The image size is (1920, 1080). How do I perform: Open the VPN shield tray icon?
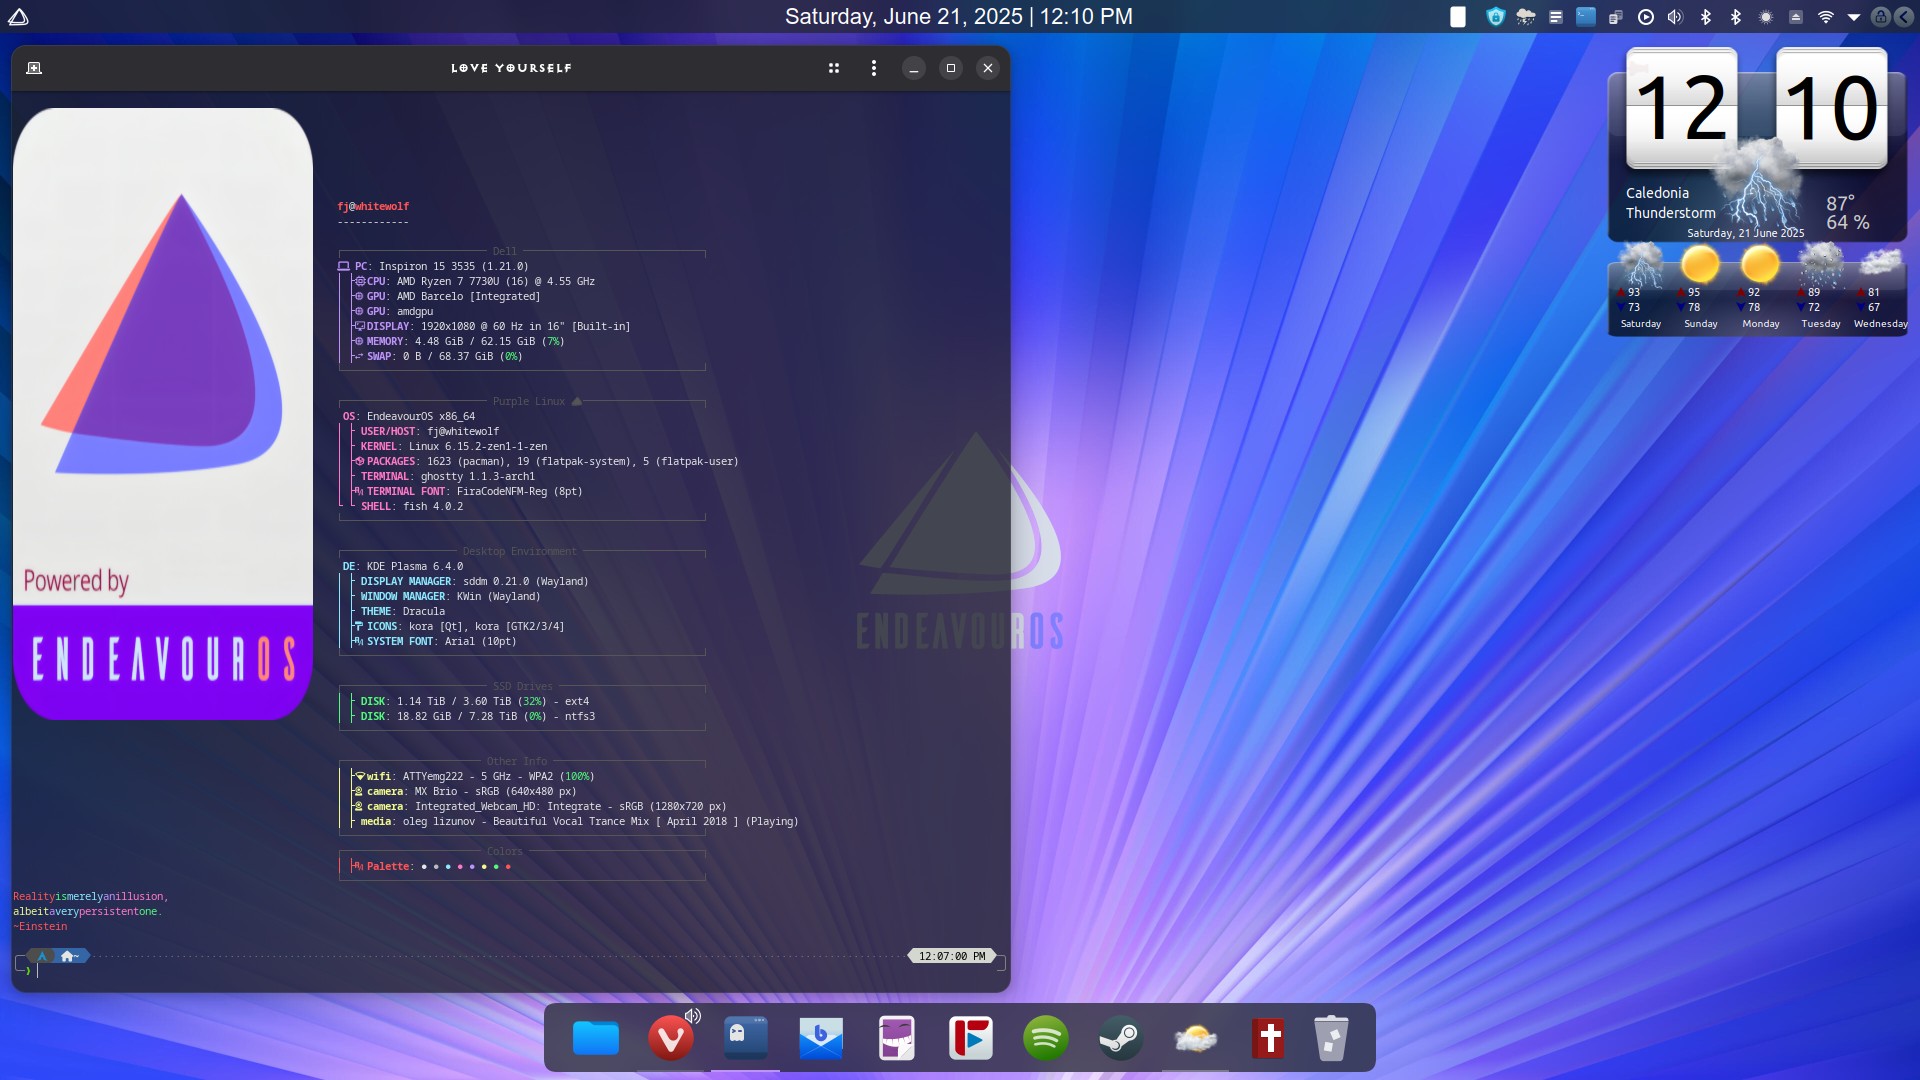tap(1496, 17)
